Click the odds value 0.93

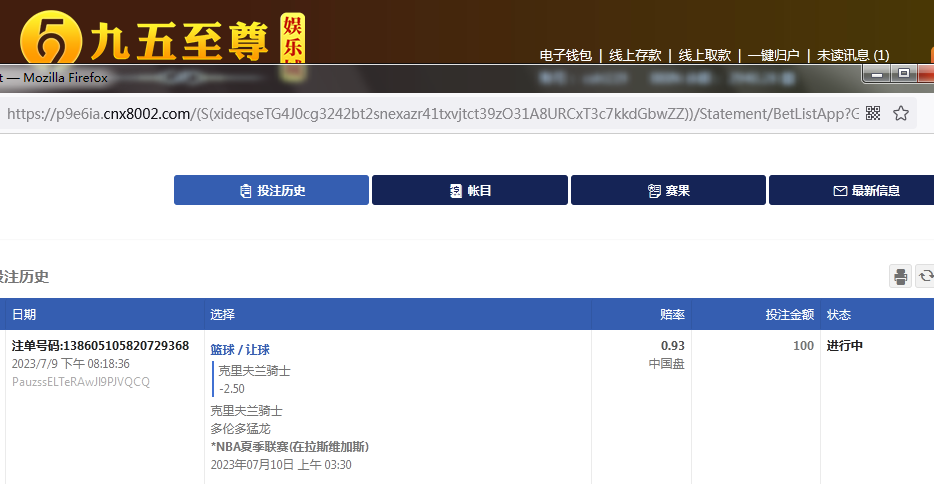click(x=673, y=346)
